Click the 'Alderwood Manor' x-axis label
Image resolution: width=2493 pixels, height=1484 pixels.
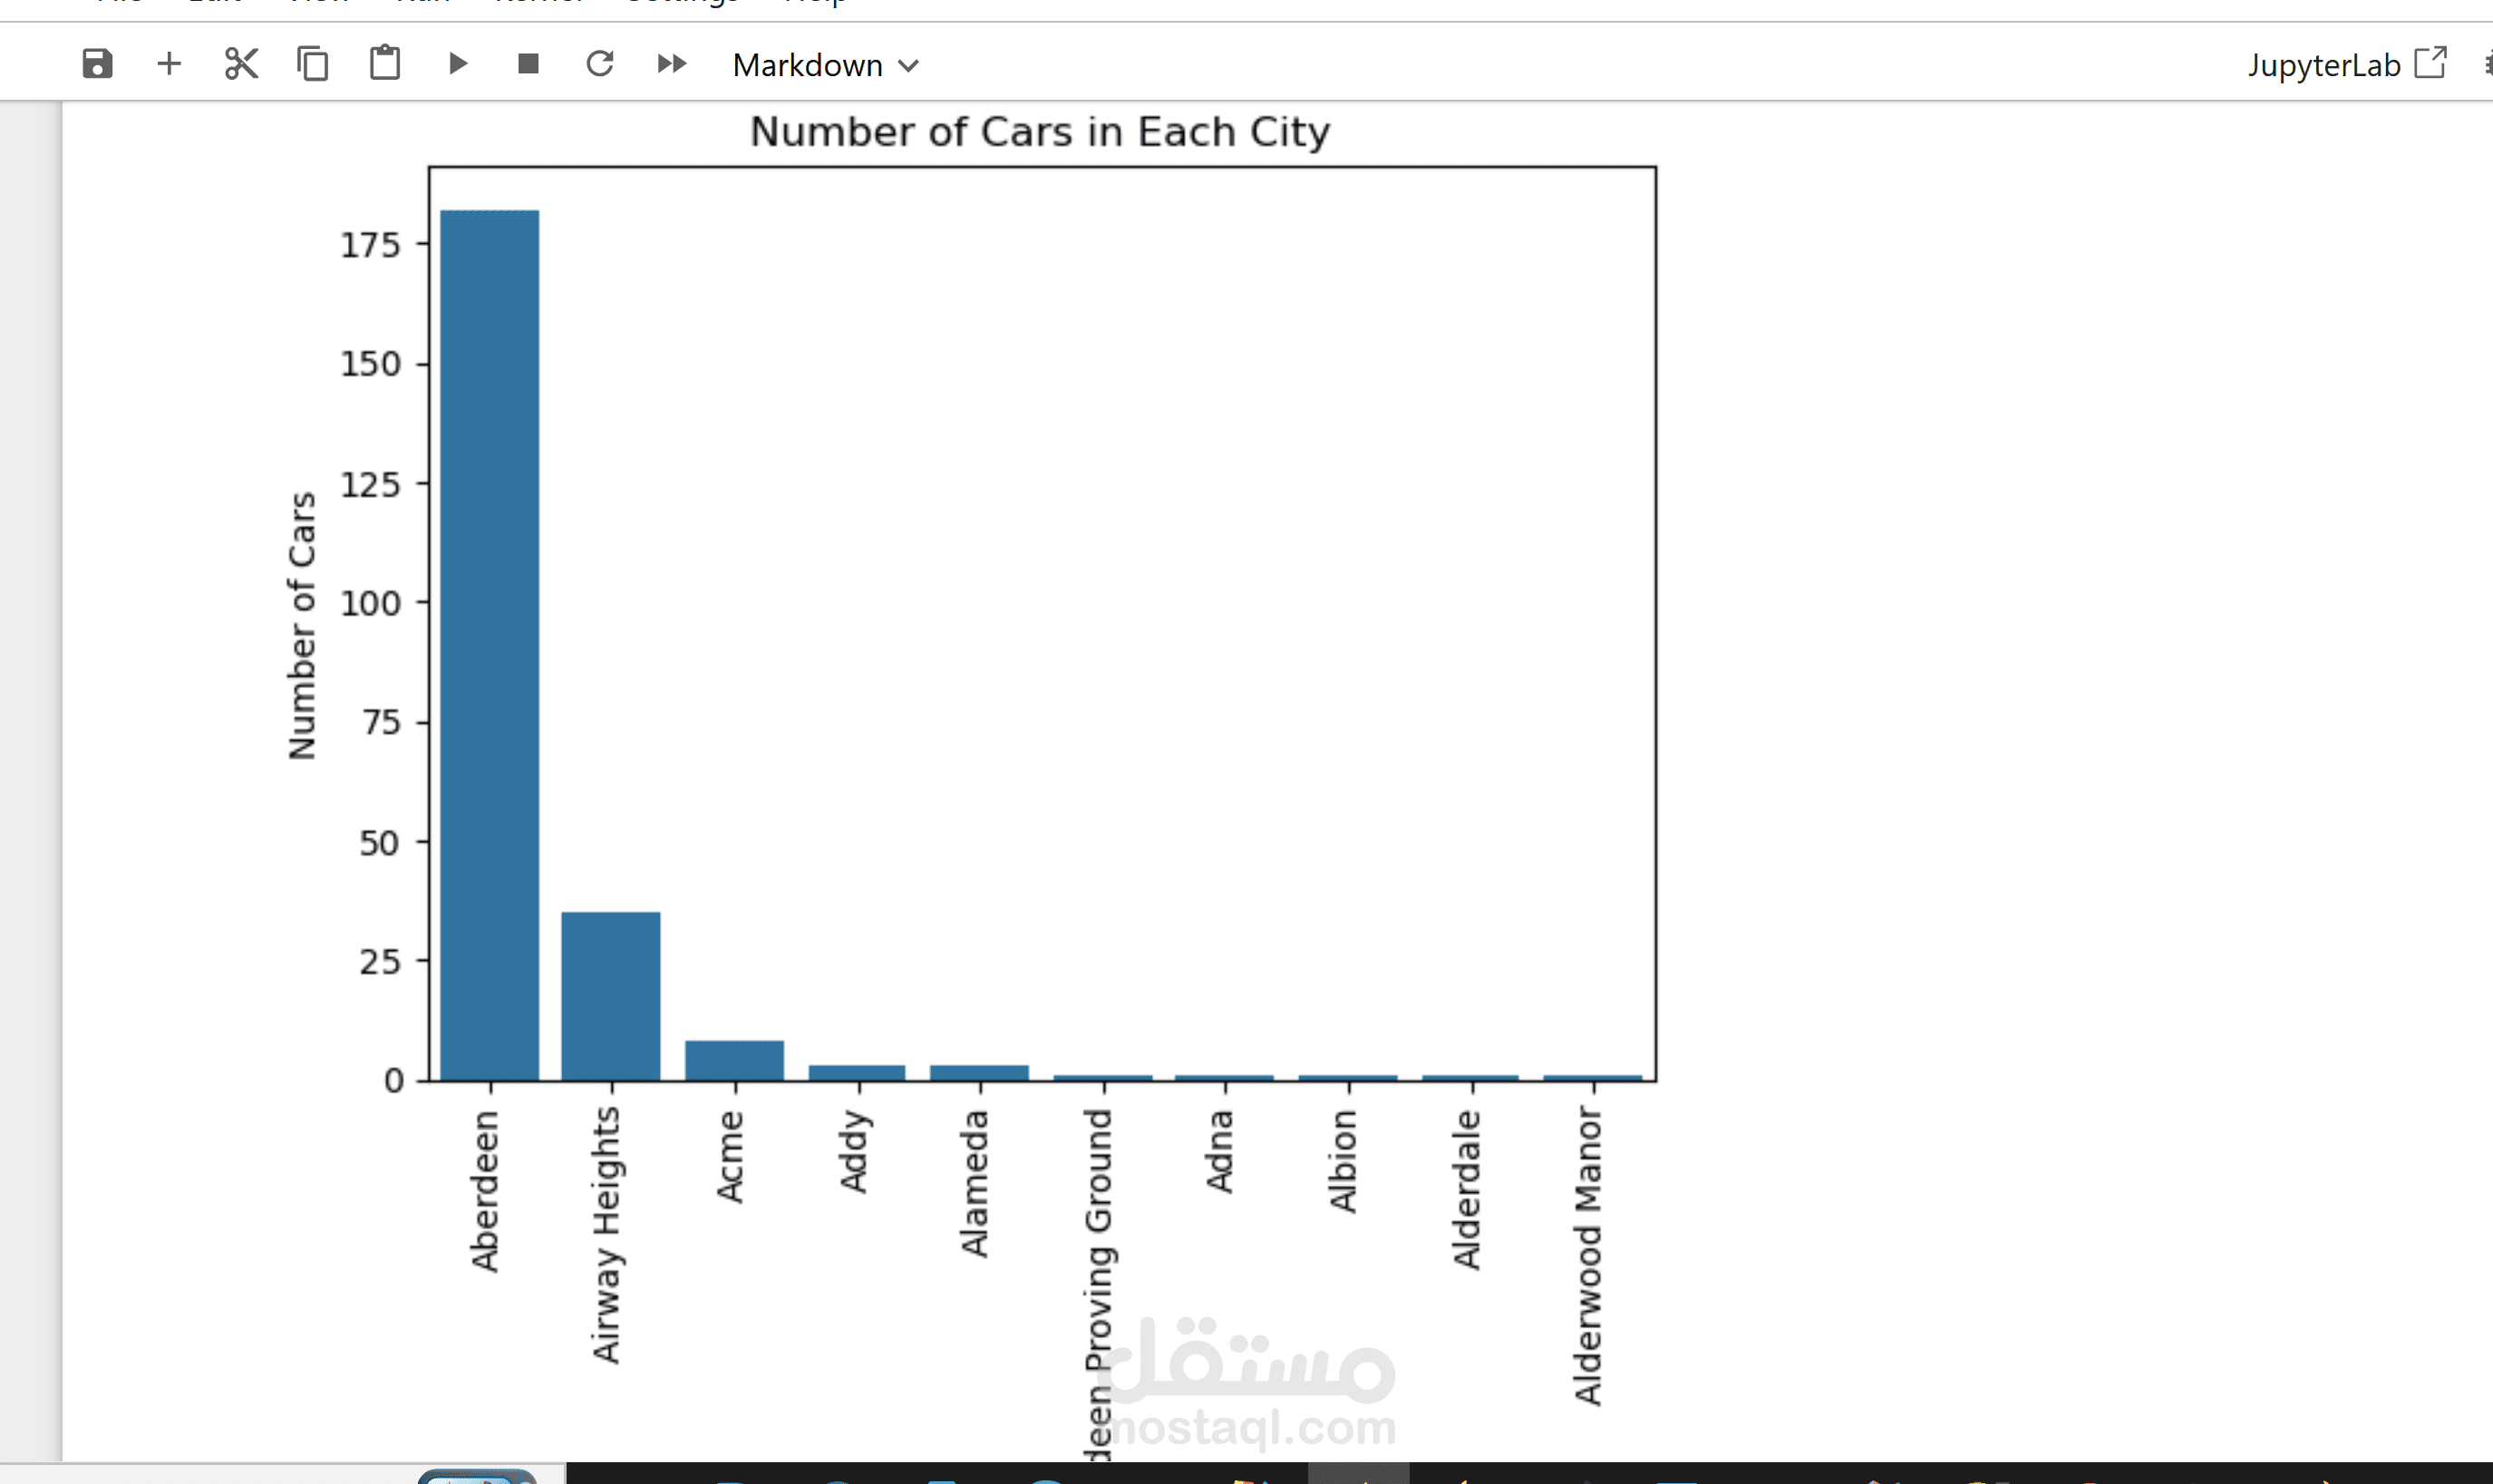pos(1588,1255)
